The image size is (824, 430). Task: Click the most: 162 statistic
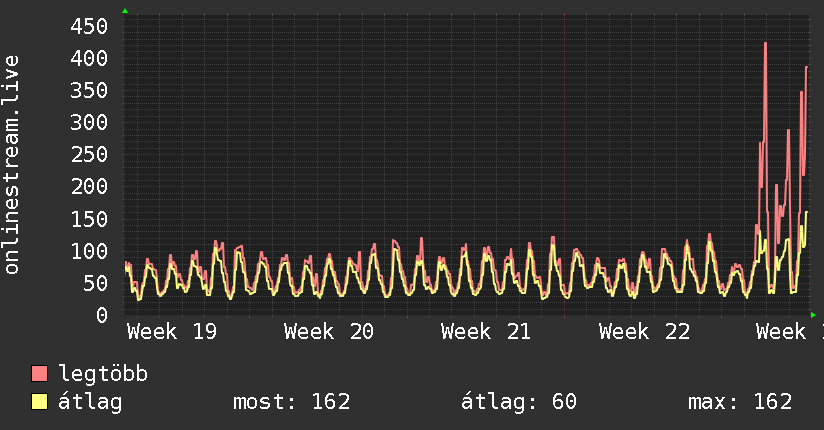(x=292, y=402)
